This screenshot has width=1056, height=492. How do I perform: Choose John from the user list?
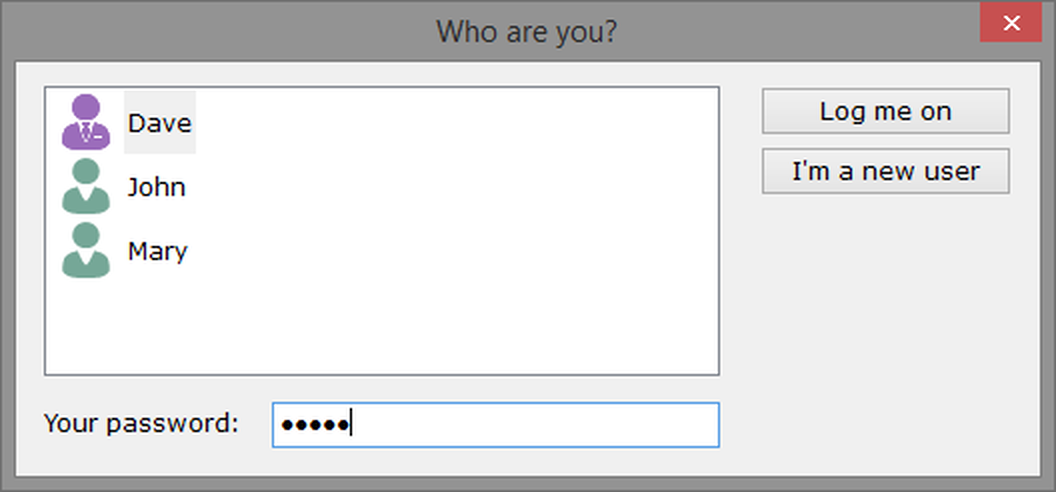pos(156,187)
